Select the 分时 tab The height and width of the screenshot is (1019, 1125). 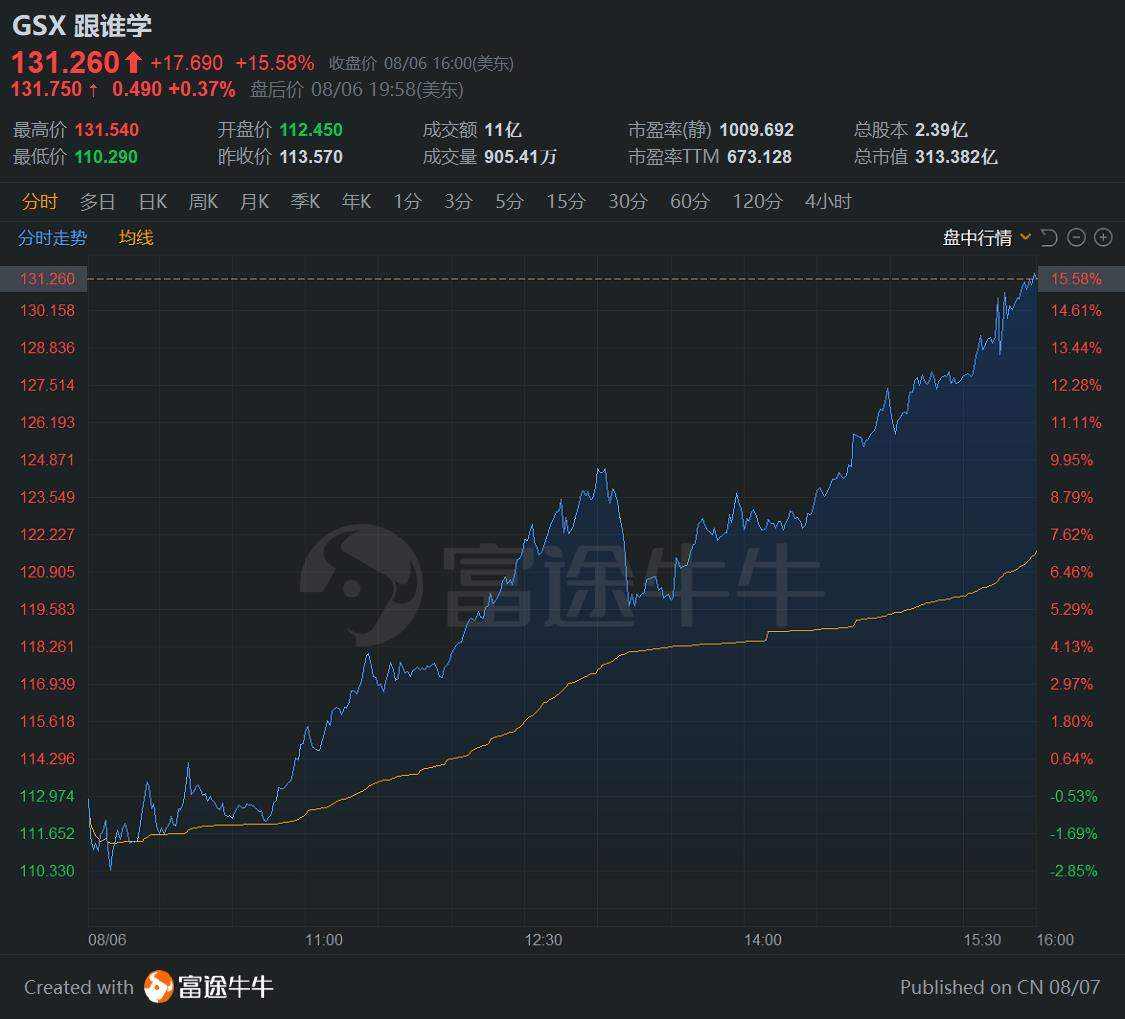pyautogui.click(x=39, y=202)
